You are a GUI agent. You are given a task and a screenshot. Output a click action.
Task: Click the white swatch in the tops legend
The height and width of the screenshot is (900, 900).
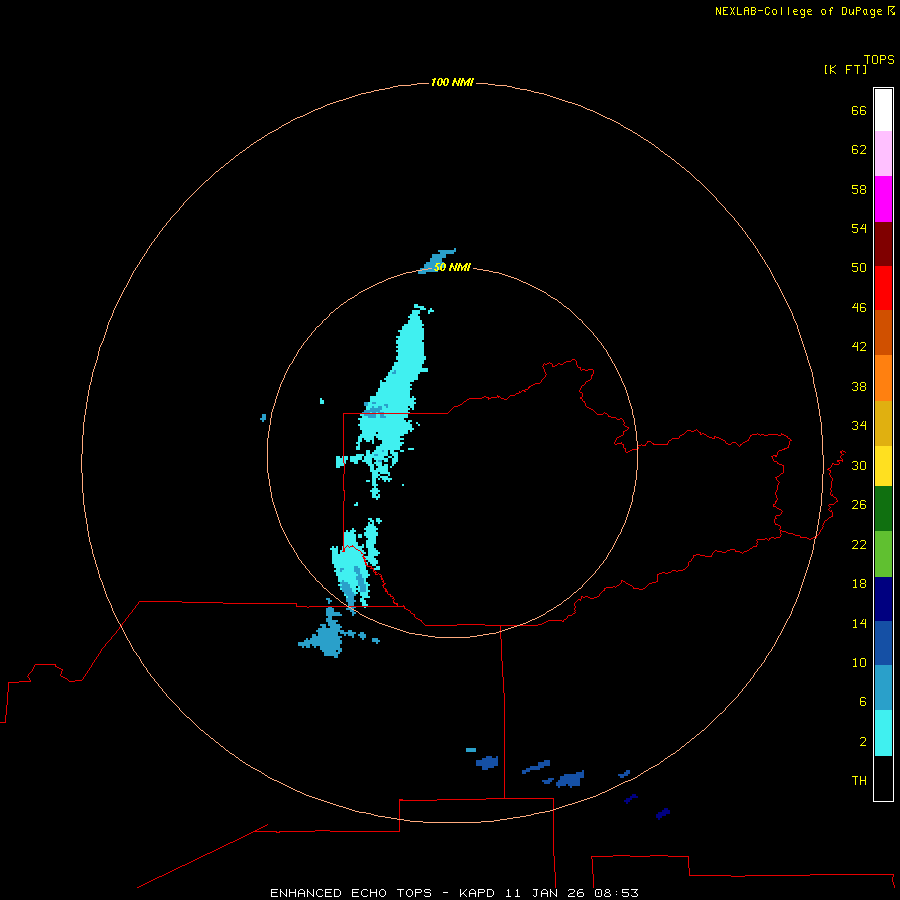pos(883,110)
